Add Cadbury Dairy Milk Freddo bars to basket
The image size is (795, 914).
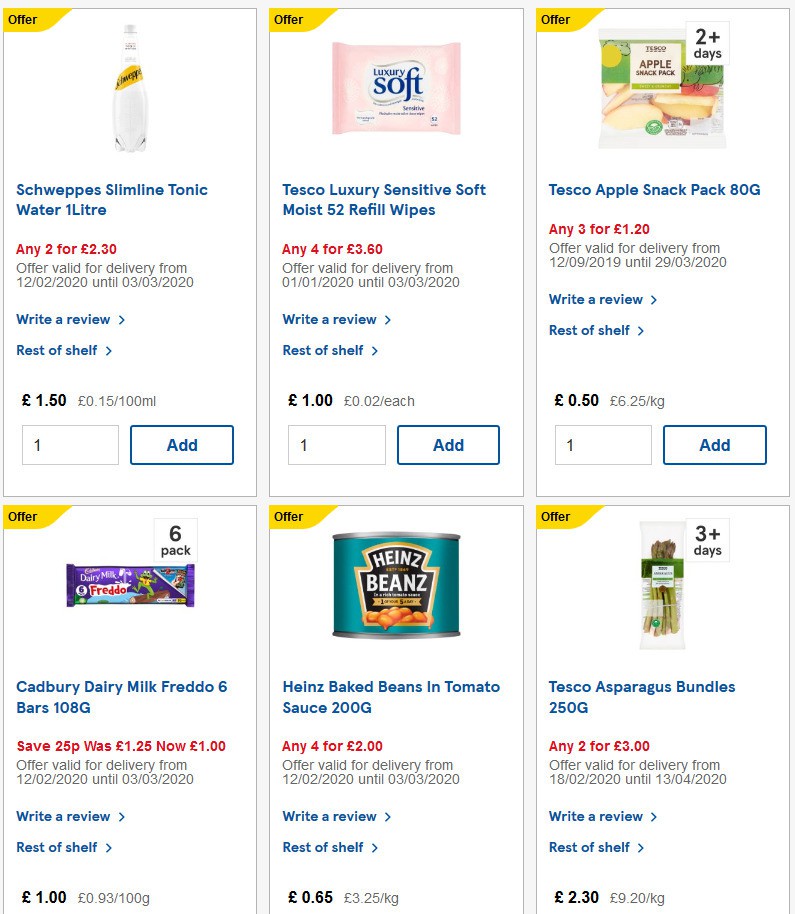coord(182,910)
